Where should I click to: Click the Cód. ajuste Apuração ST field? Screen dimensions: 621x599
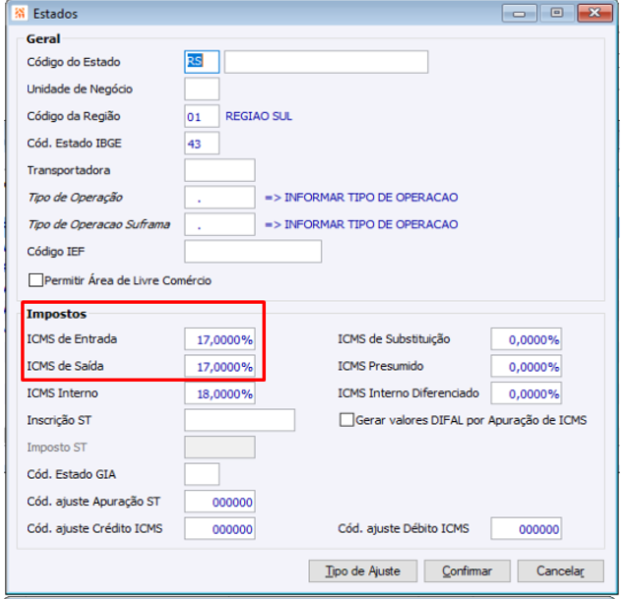tap(220, 502)
